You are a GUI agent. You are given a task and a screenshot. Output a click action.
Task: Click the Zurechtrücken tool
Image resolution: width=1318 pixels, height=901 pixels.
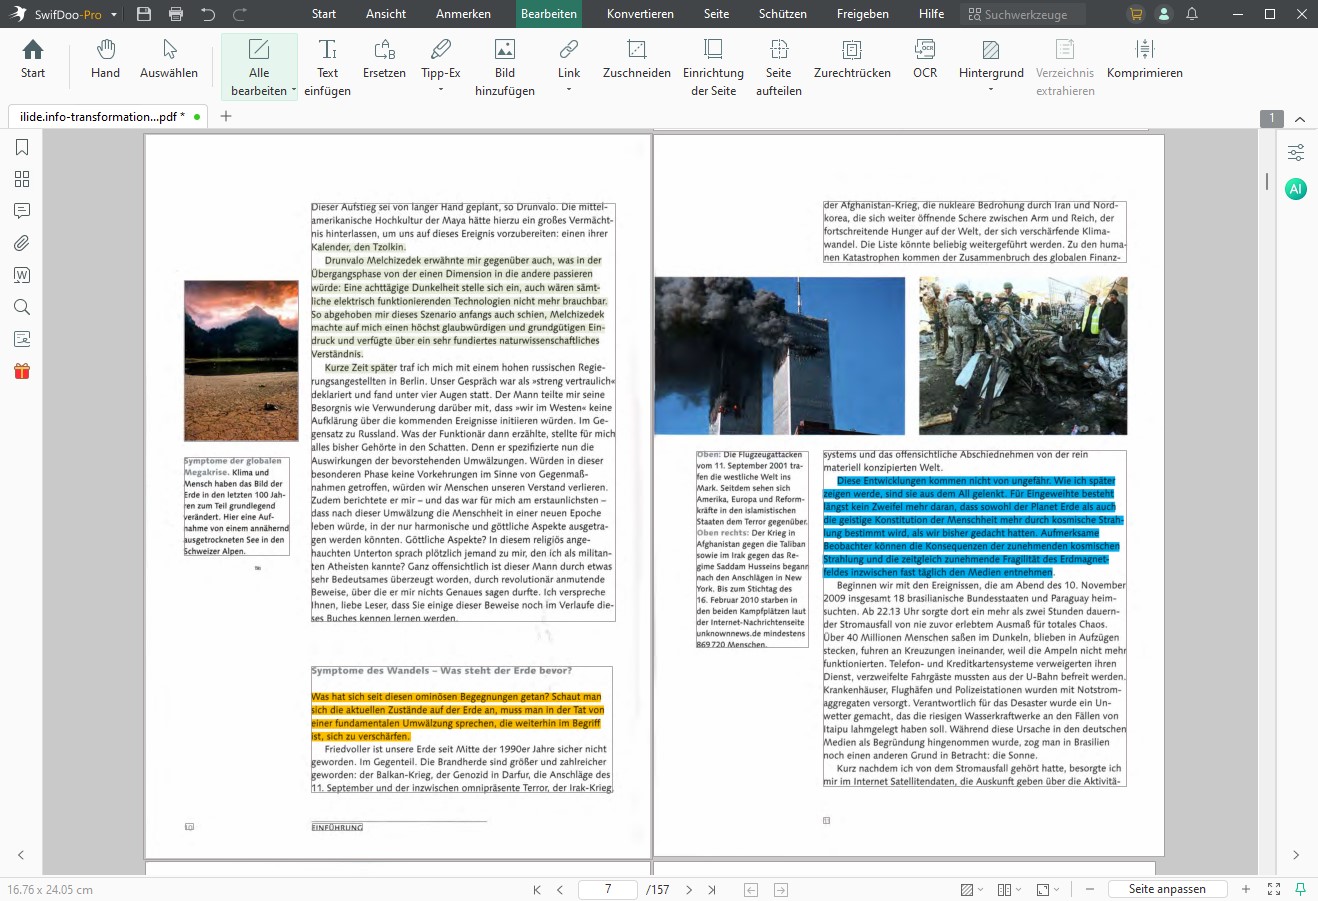[852, 60]
